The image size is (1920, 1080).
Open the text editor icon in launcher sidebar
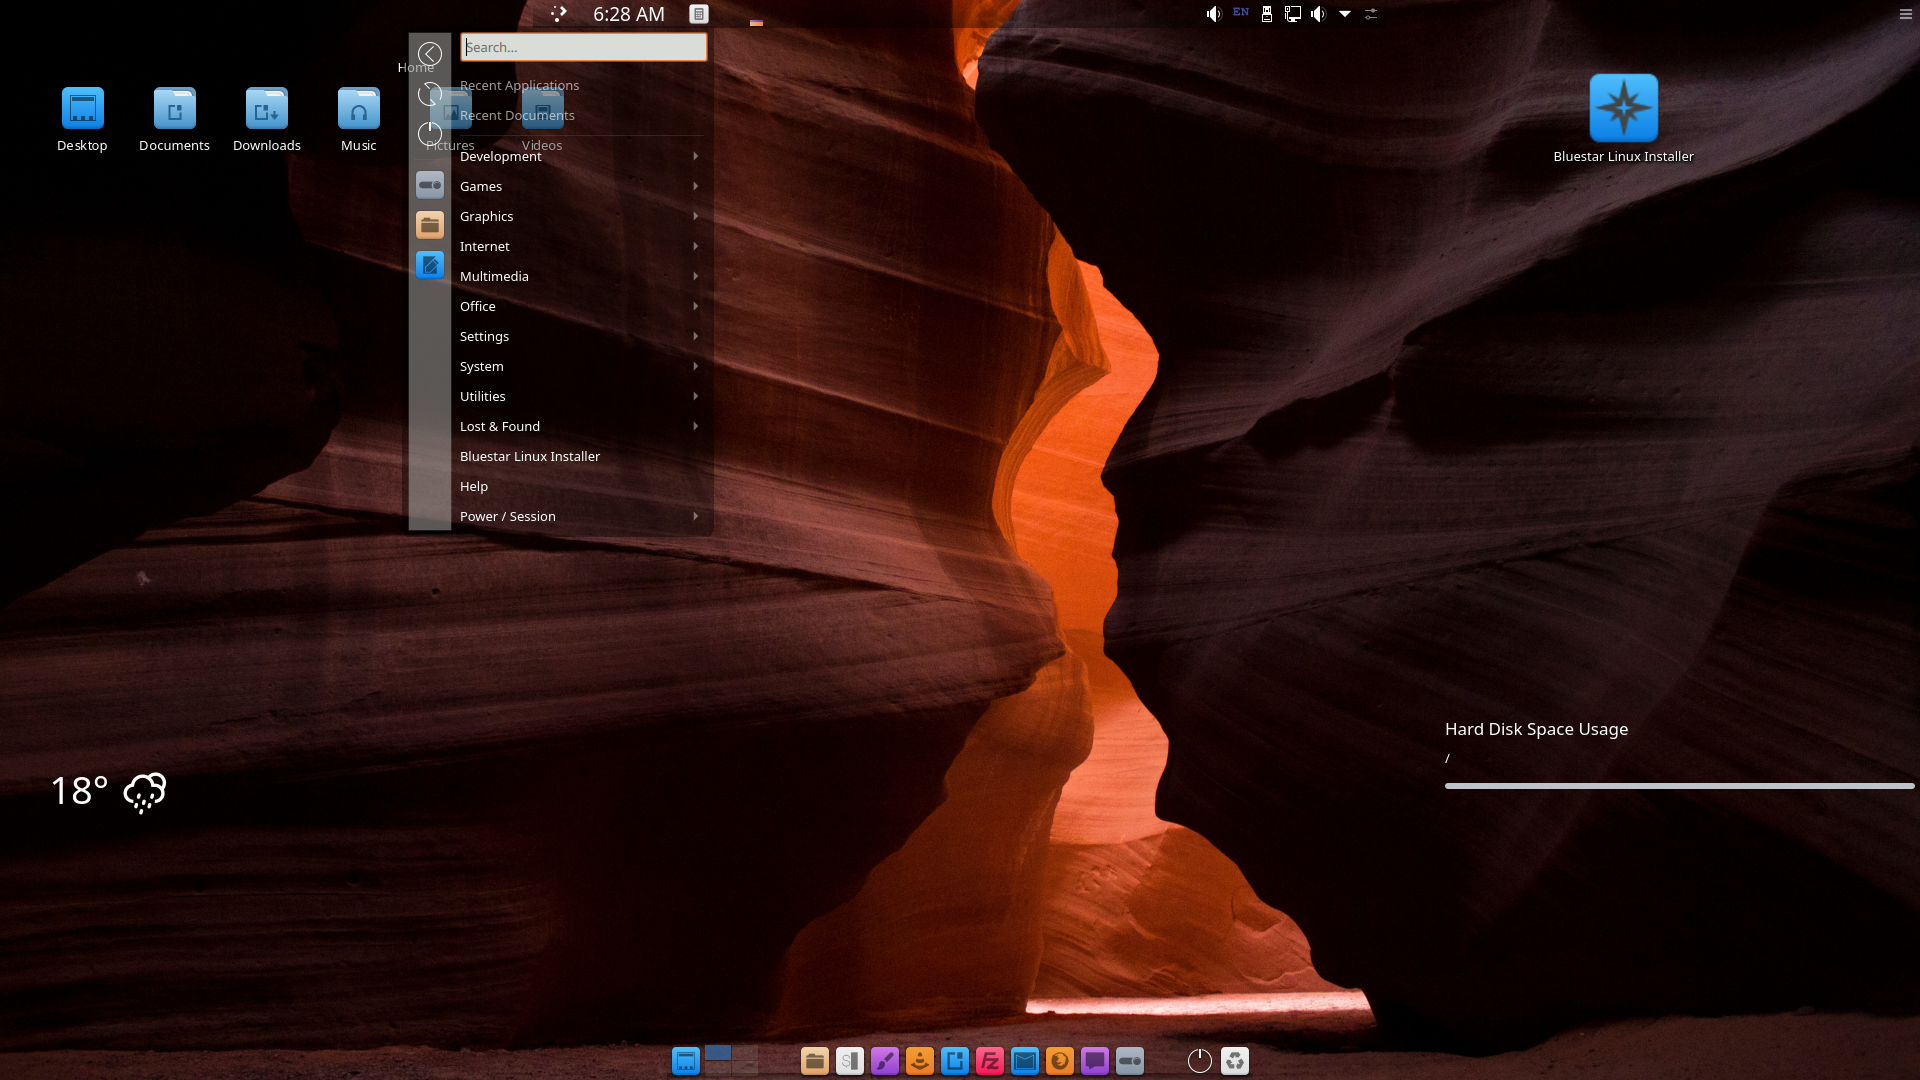tap(430, 265)
